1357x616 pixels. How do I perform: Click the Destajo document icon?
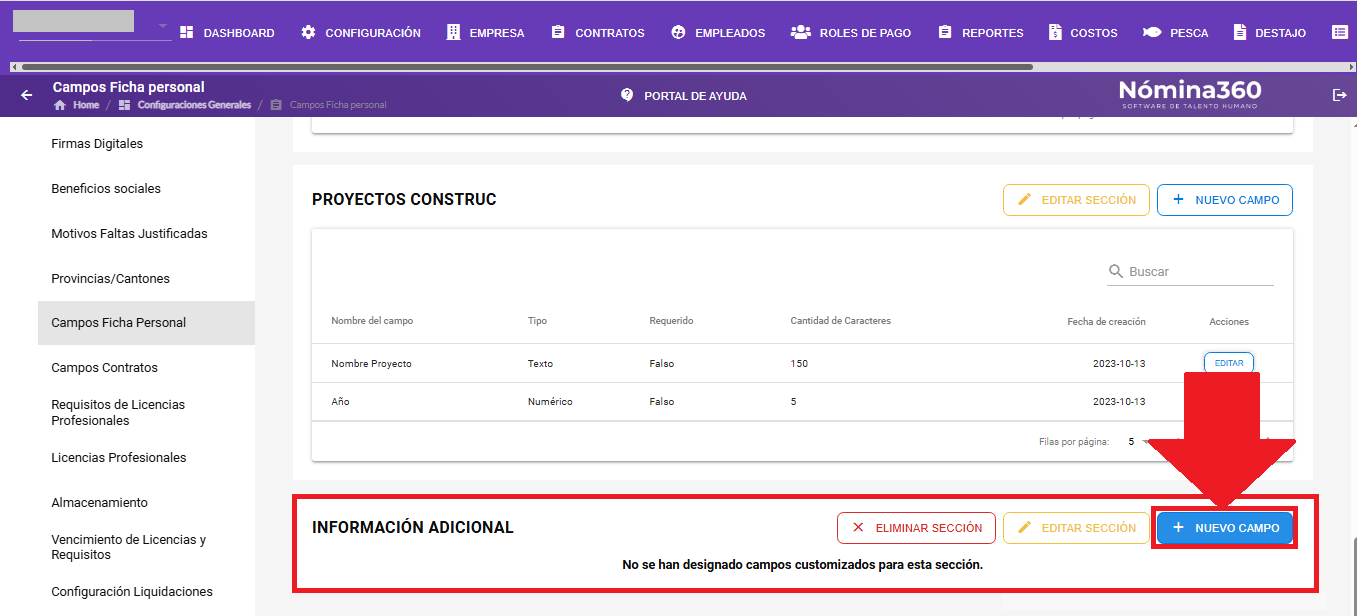click(x=1240, y=33)
